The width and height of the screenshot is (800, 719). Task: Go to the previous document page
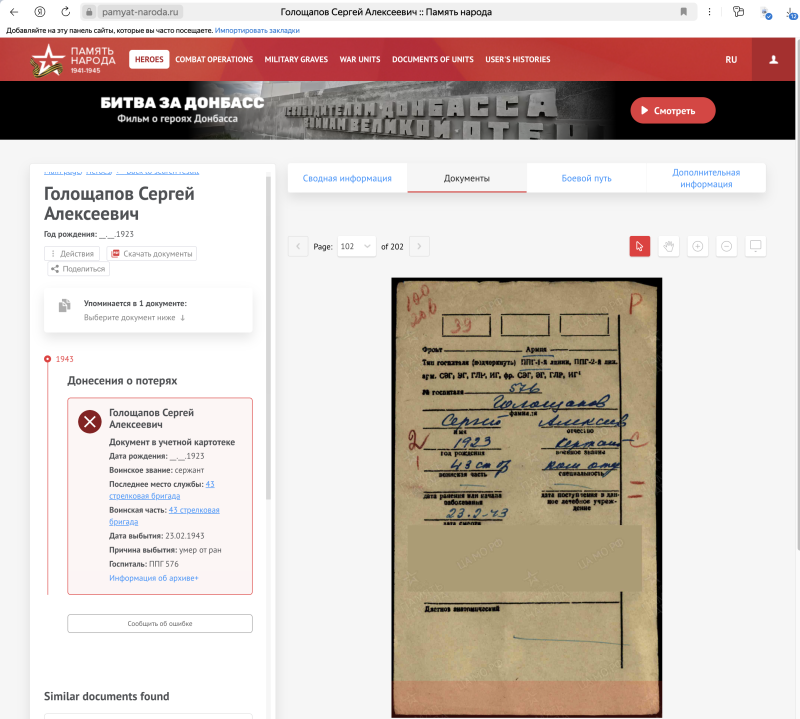click(x=298, y=246)
